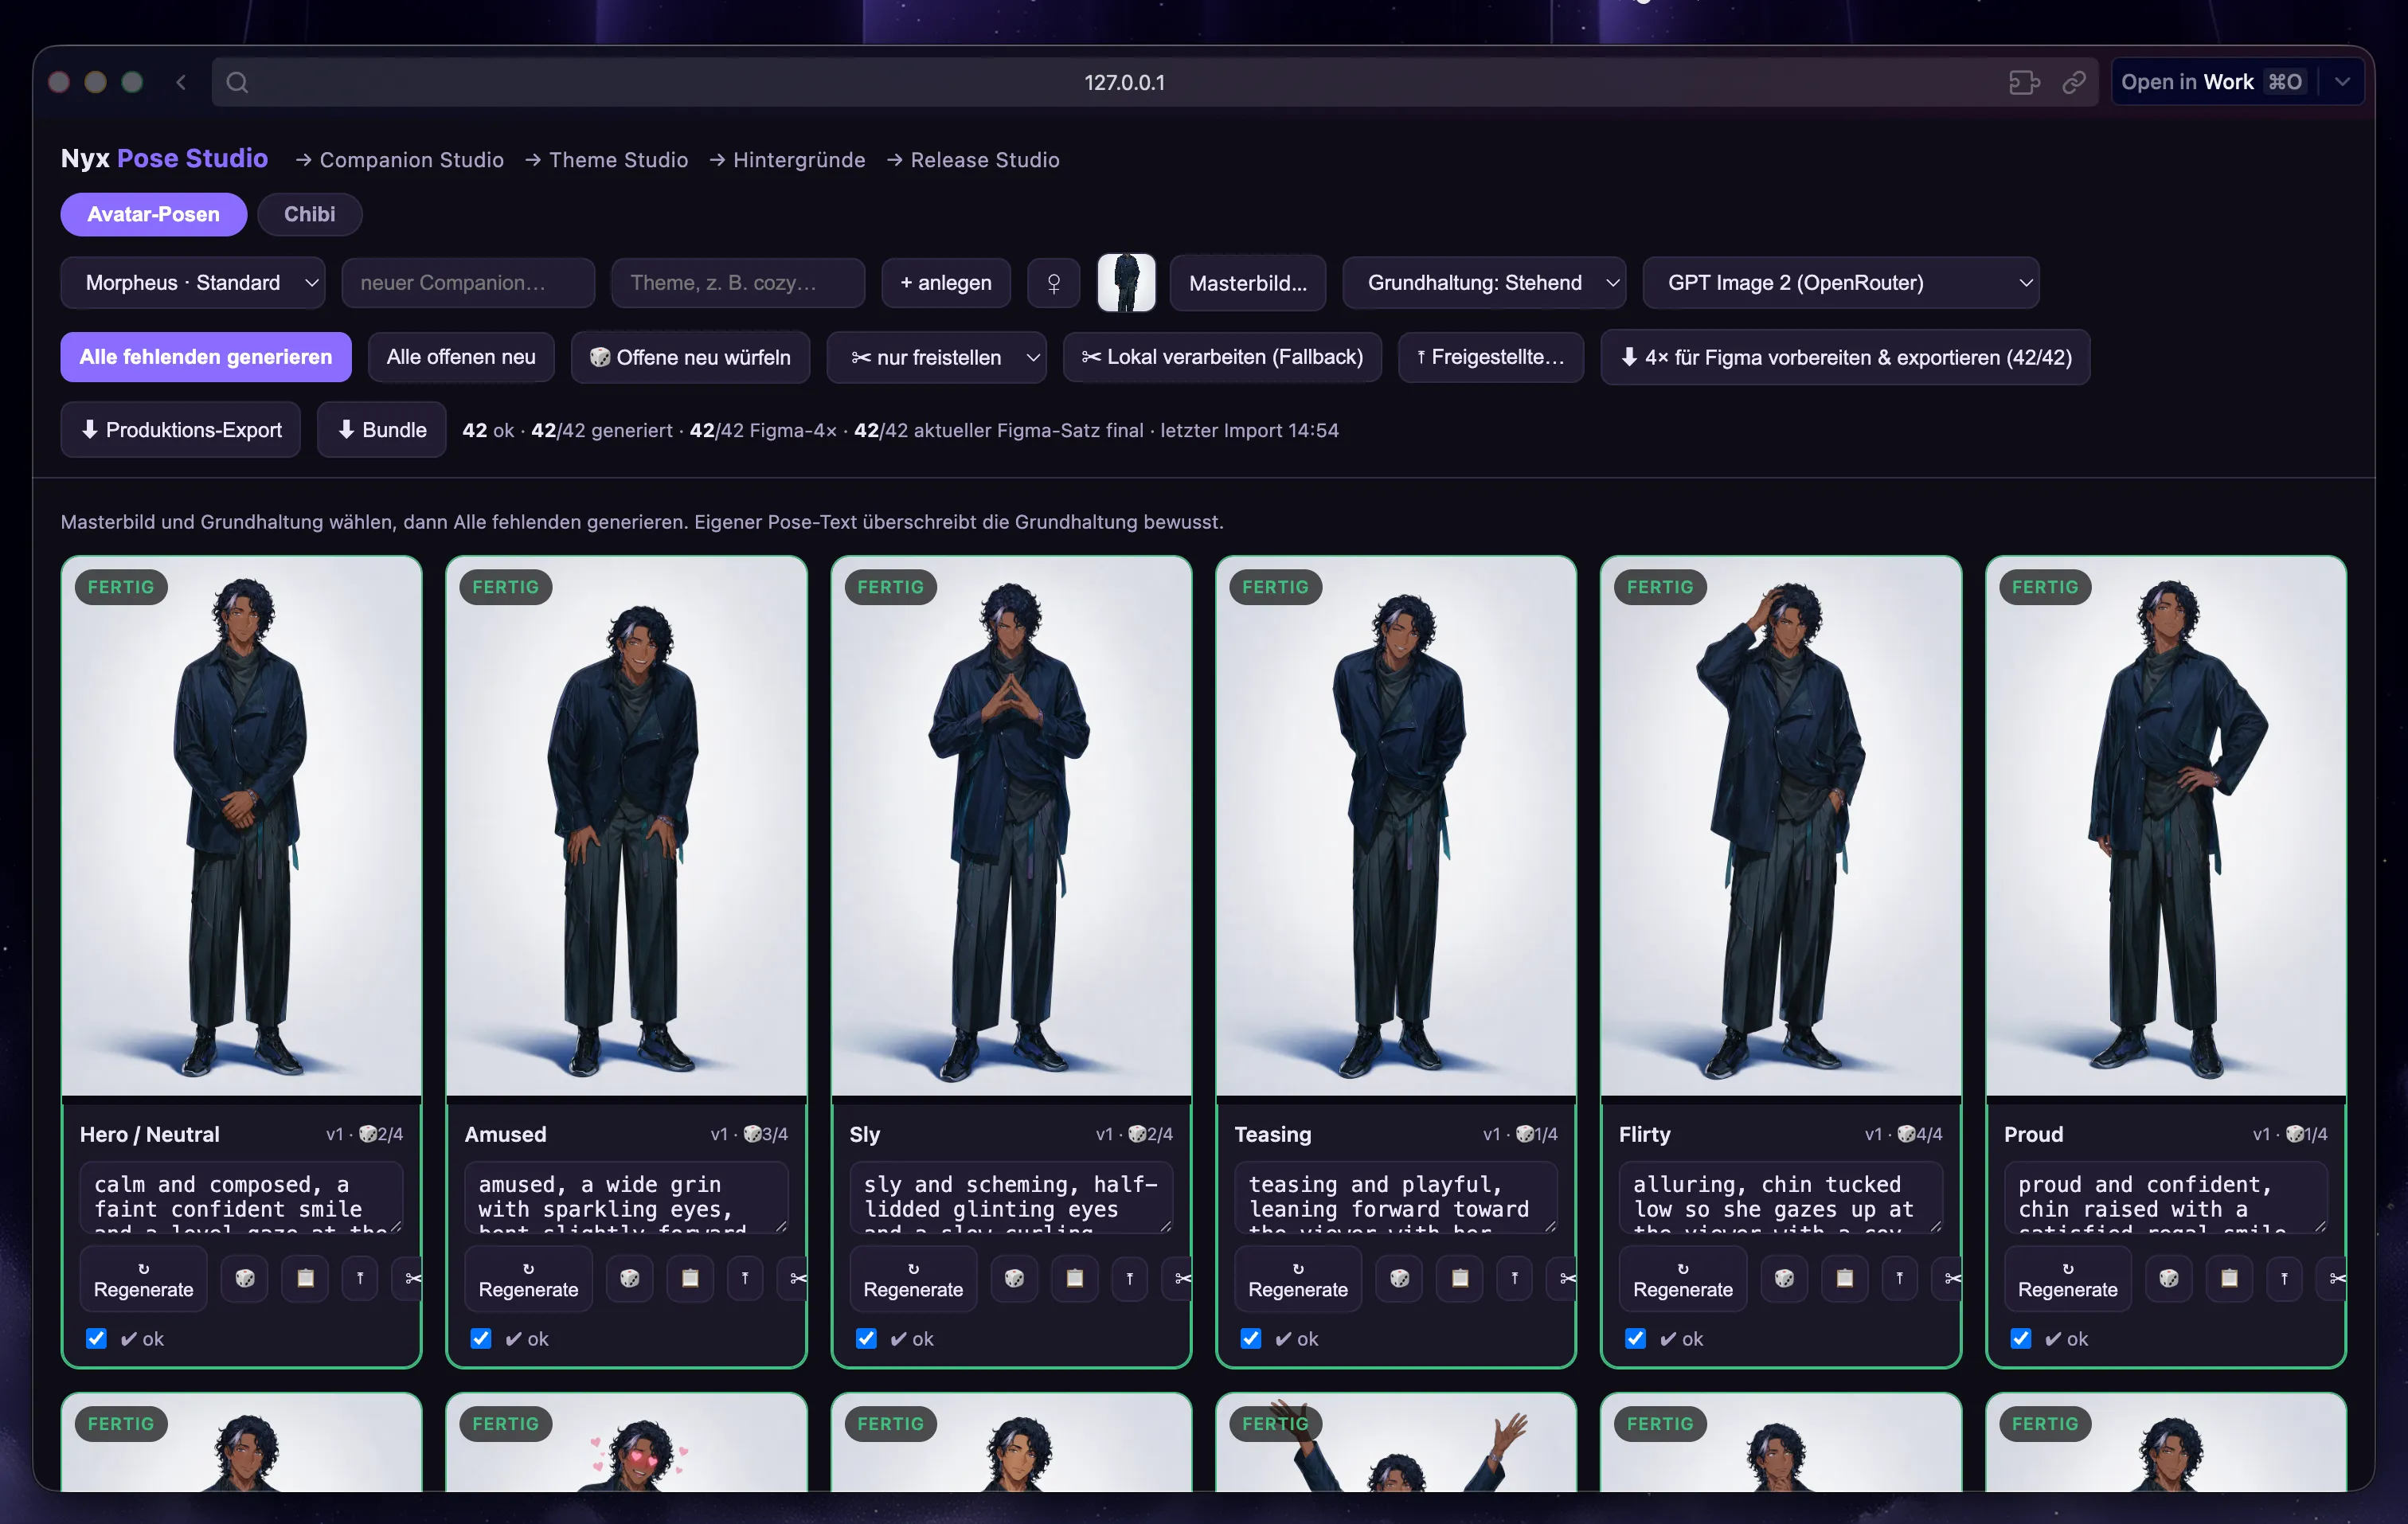This screenshot has height=1524, width=2408.
Task: Uncheck the ok checkbox on Flirty card
Action: point(1636,1338)
